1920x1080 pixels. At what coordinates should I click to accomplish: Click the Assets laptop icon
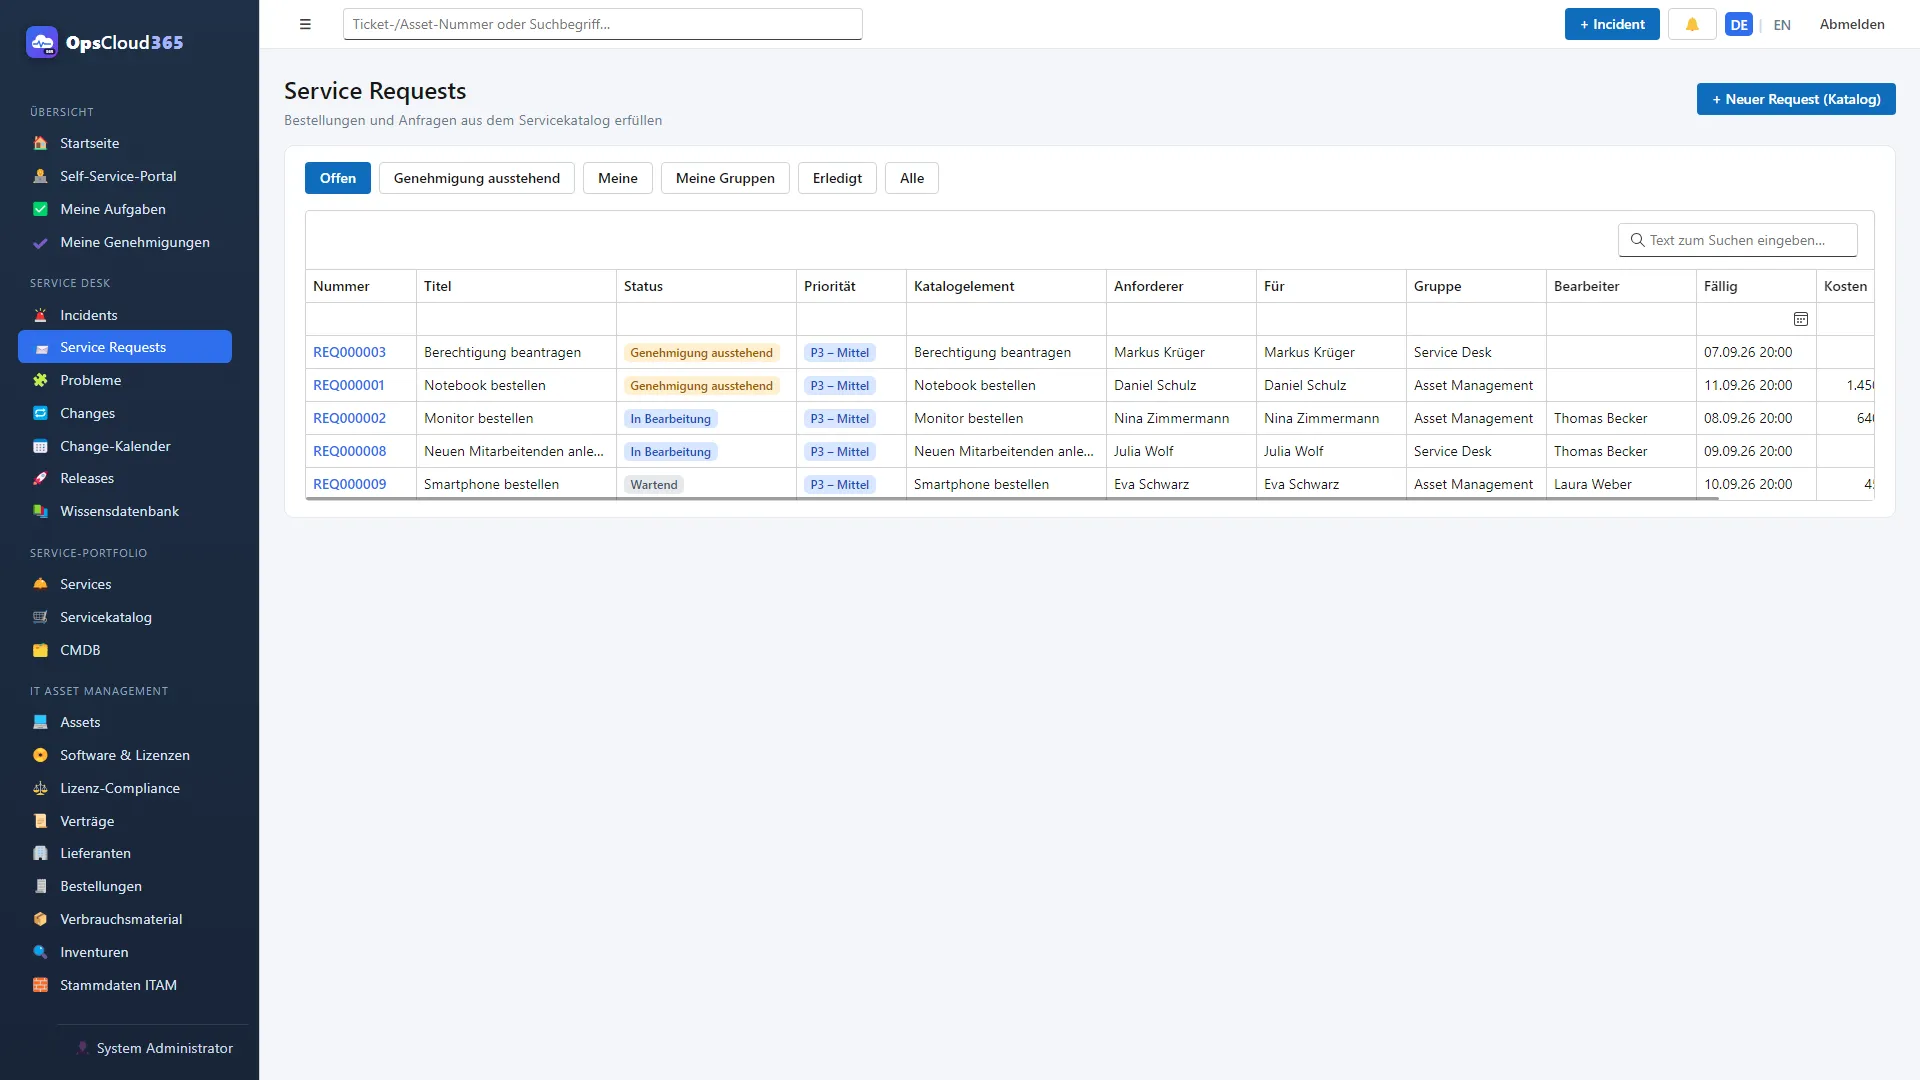click(x=40, y=722)
